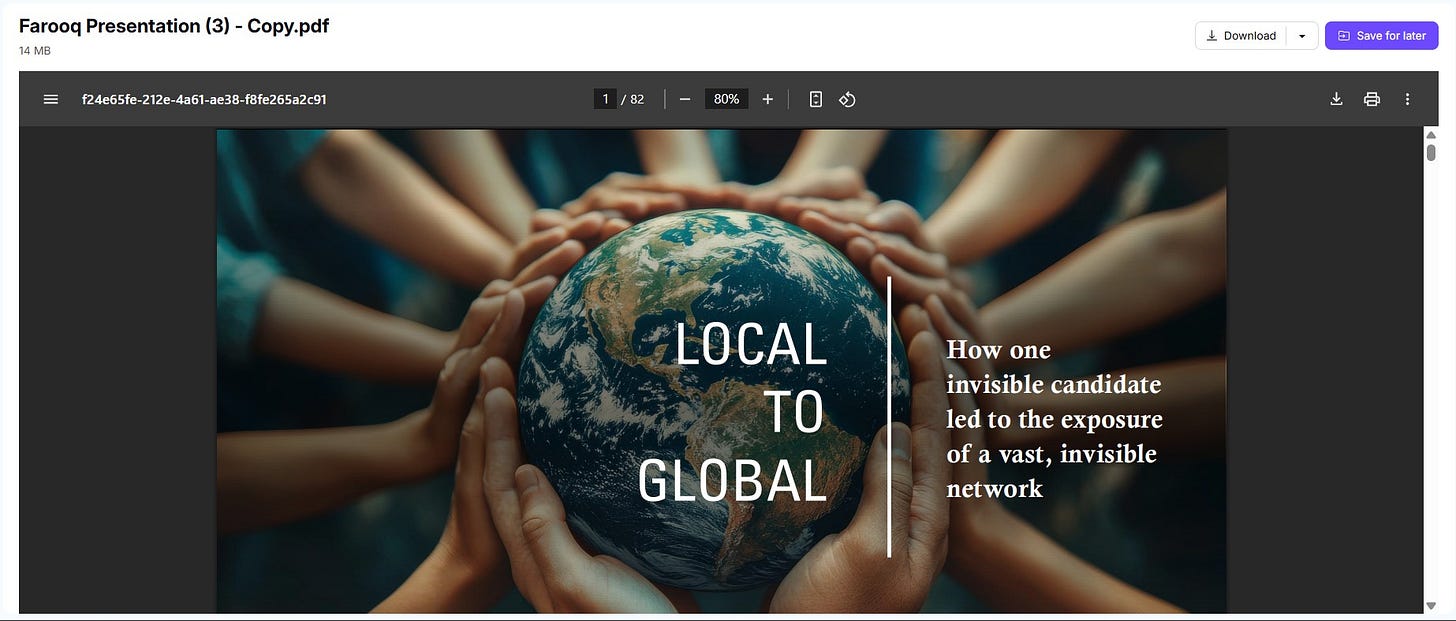Click the page number input field
Image resolution: width=1456 pixels, height=621 pixels.
pos(605,99)
